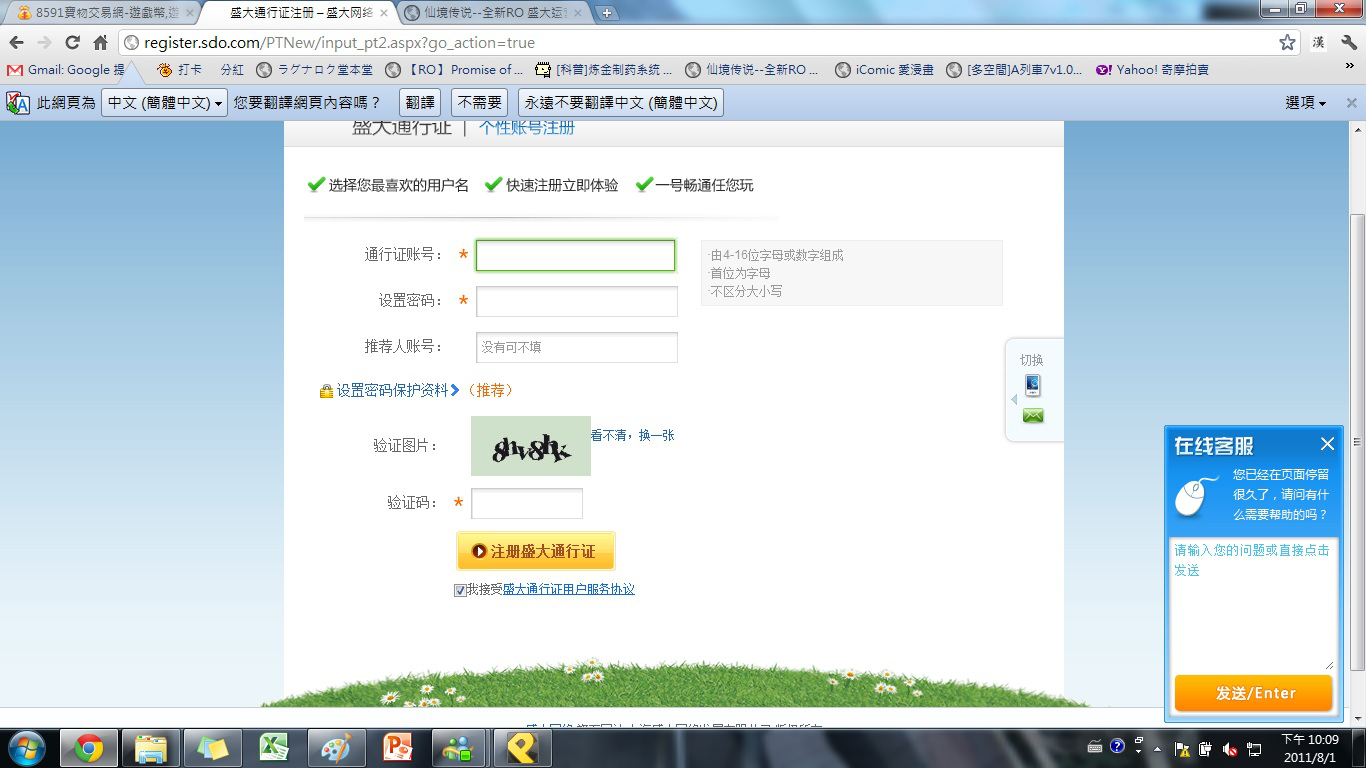This screenshot has width=1366, height=768.
Task: Click the Windows Start orb
Action: (x=26, y=748)
